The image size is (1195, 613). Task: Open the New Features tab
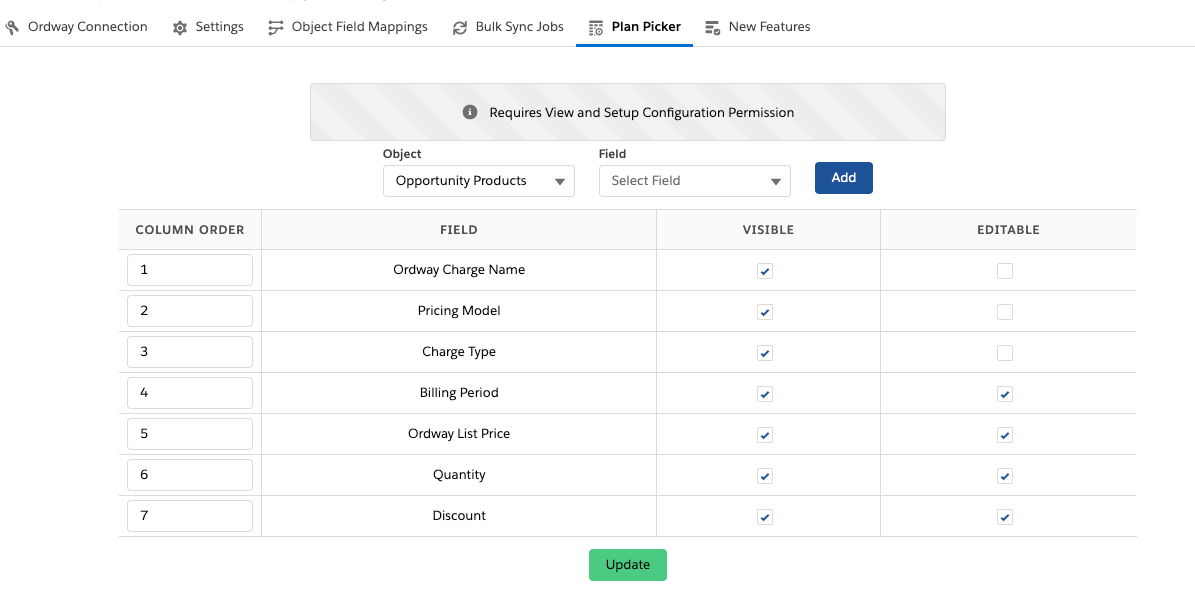point(758,27)
